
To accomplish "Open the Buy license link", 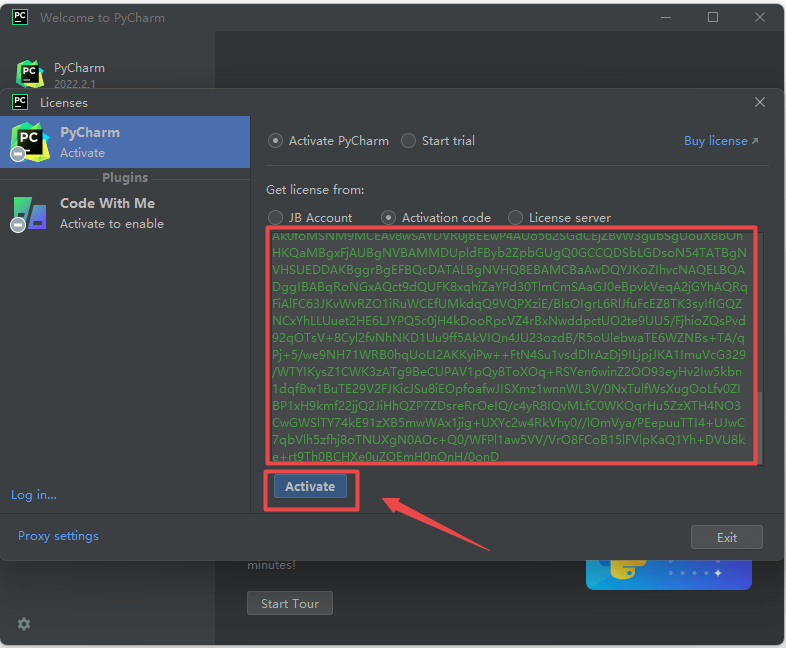I will pos(720,141).
